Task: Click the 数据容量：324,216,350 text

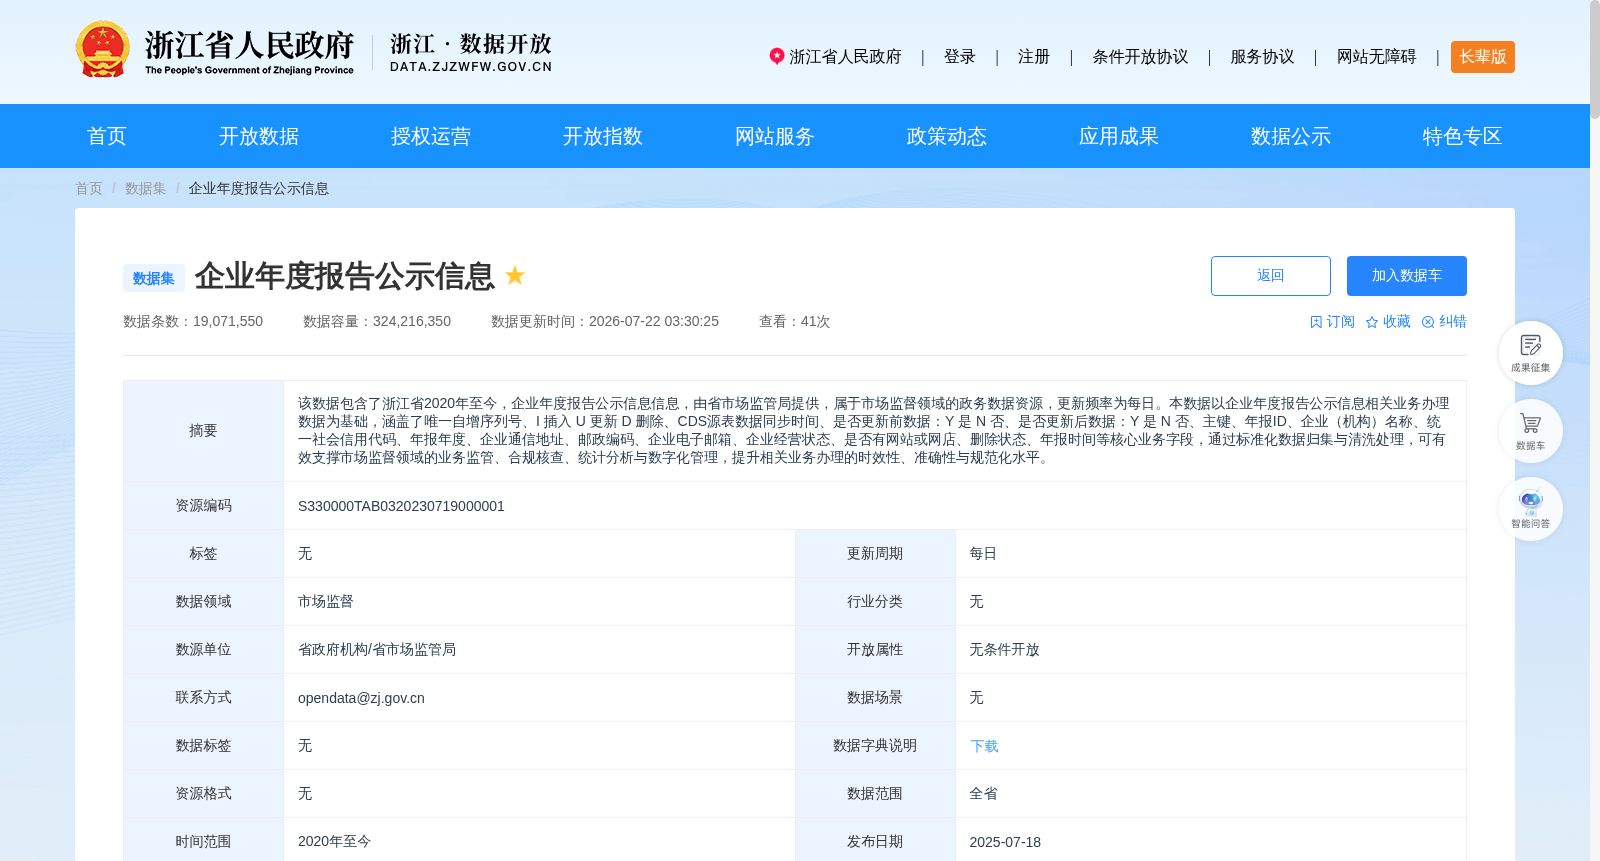Action: click(377, 322)
